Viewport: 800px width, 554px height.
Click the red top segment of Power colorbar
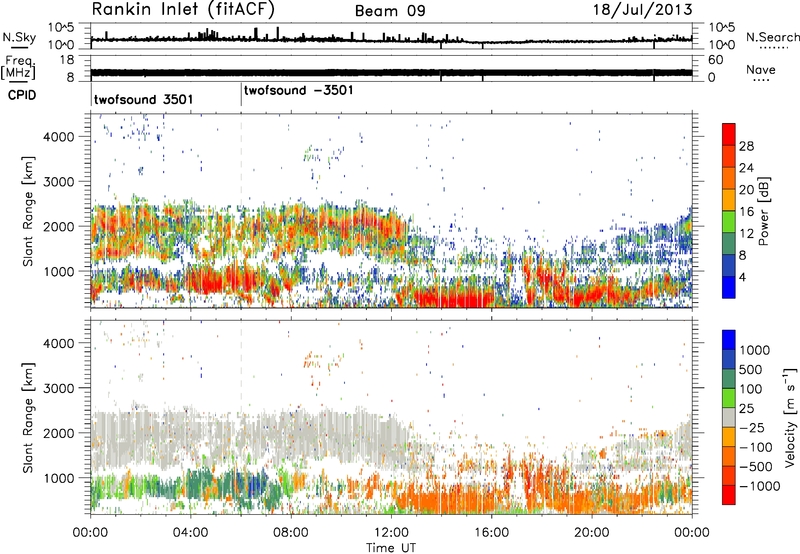coord(729,135)
